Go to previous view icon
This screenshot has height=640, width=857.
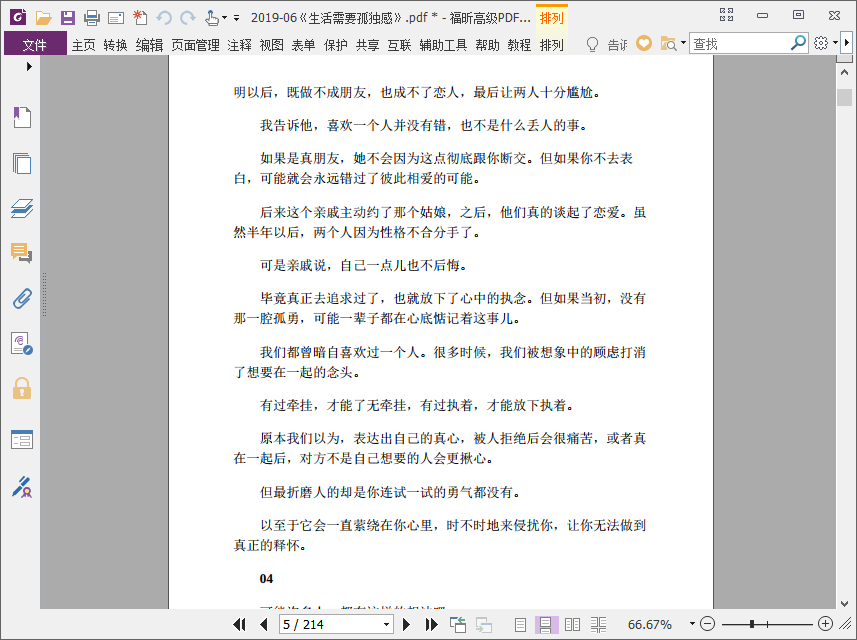pos(457,624)
